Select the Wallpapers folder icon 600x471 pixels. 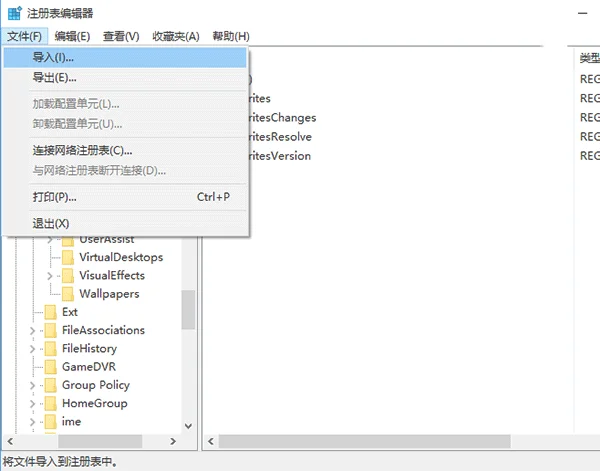[x=67, y=294]
